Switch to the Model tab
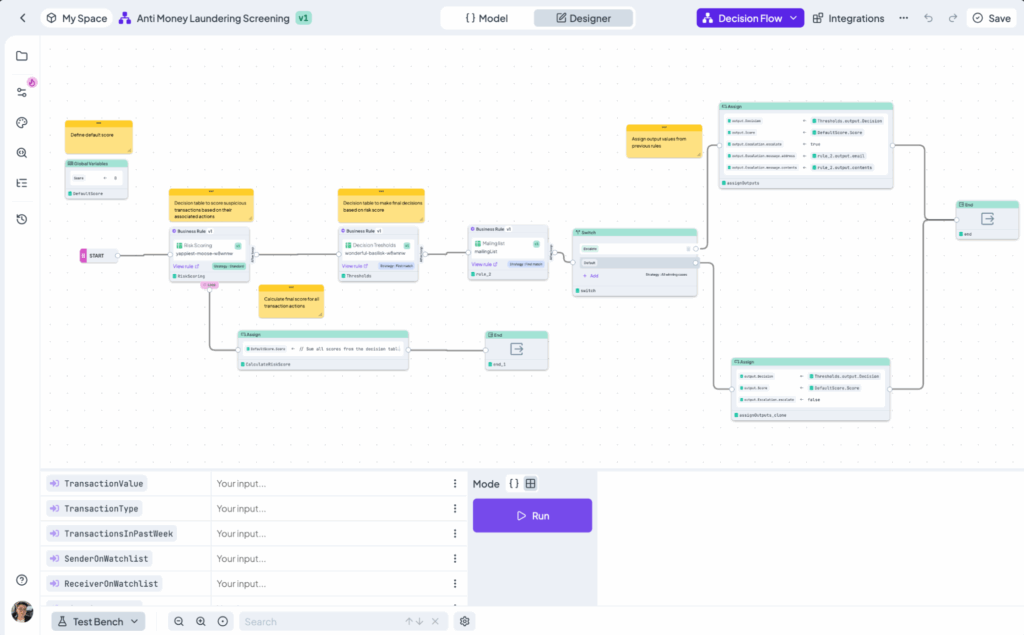The height and width of the screenshot is (635, 1024). tap(487, 17)
